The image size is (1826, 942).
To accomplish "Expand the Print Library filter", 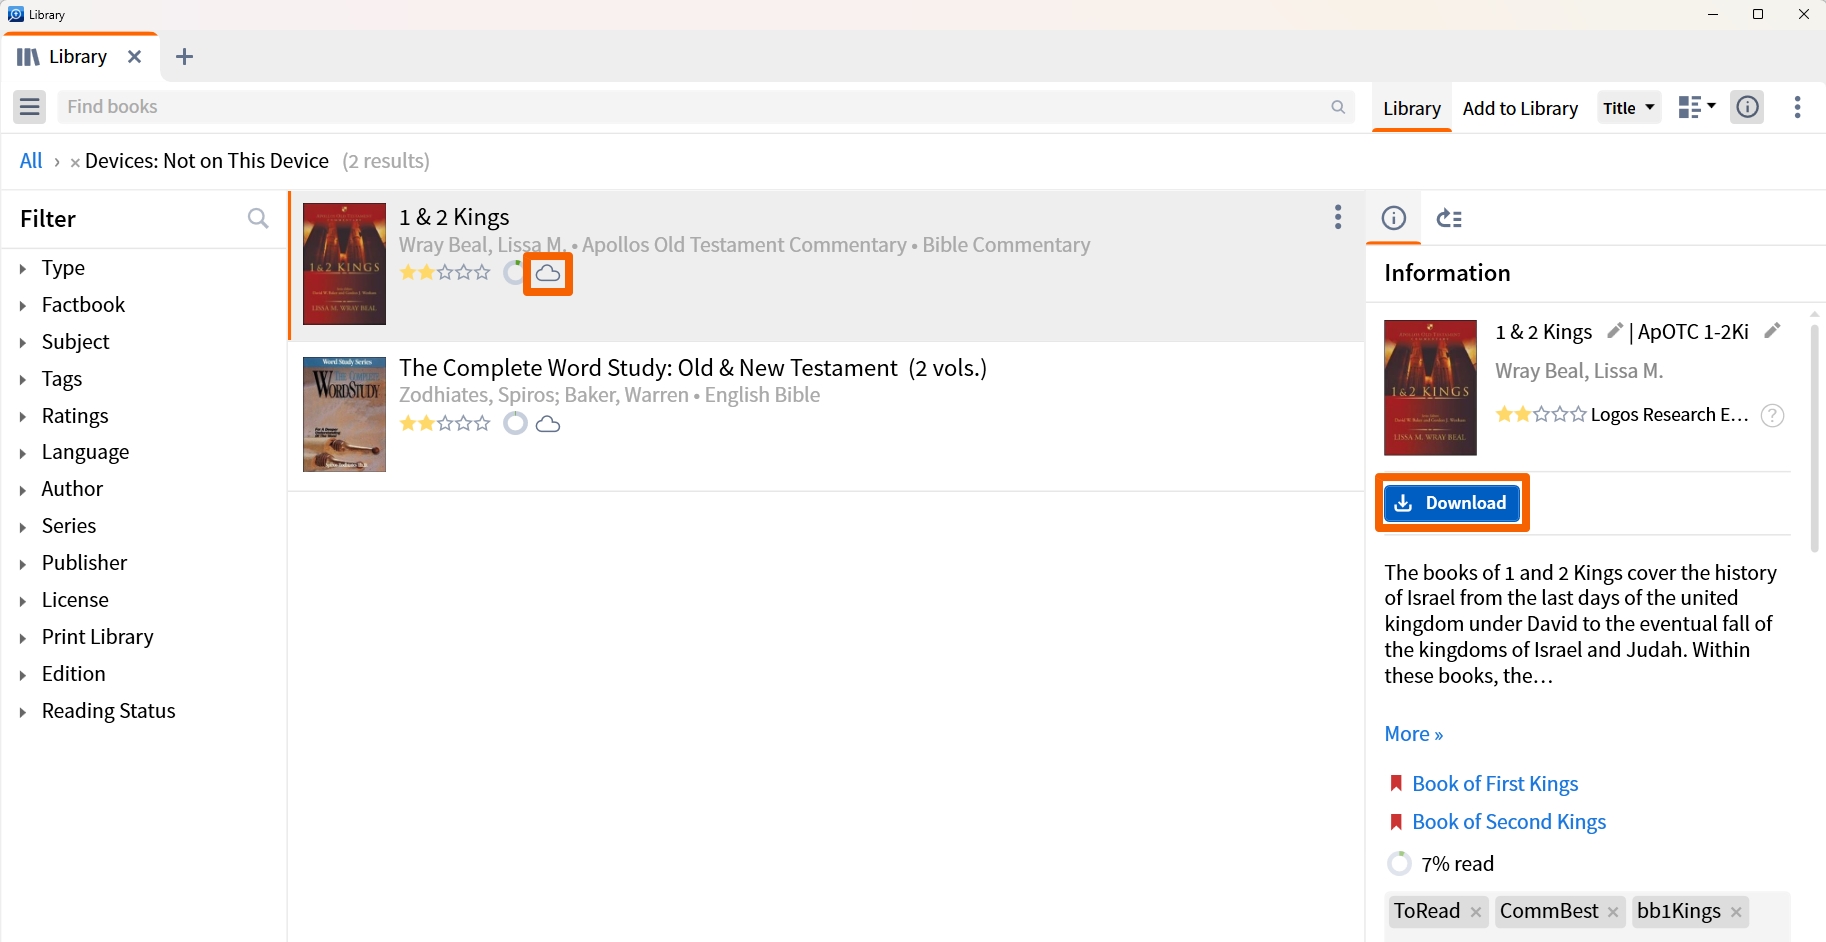I will tap(22, 638).
